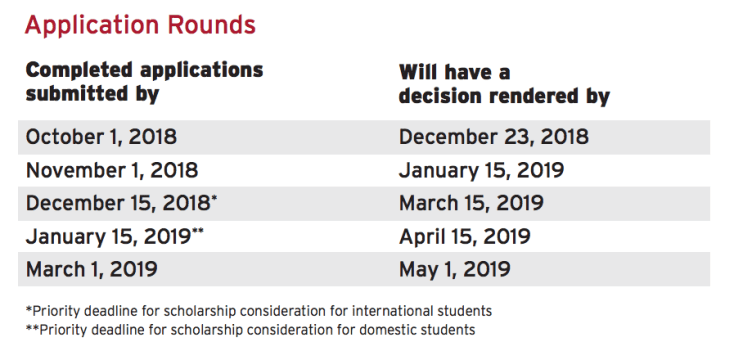Click the December 15, 2018 submission date
743x360 pixels.
click(x=118, y=203)
